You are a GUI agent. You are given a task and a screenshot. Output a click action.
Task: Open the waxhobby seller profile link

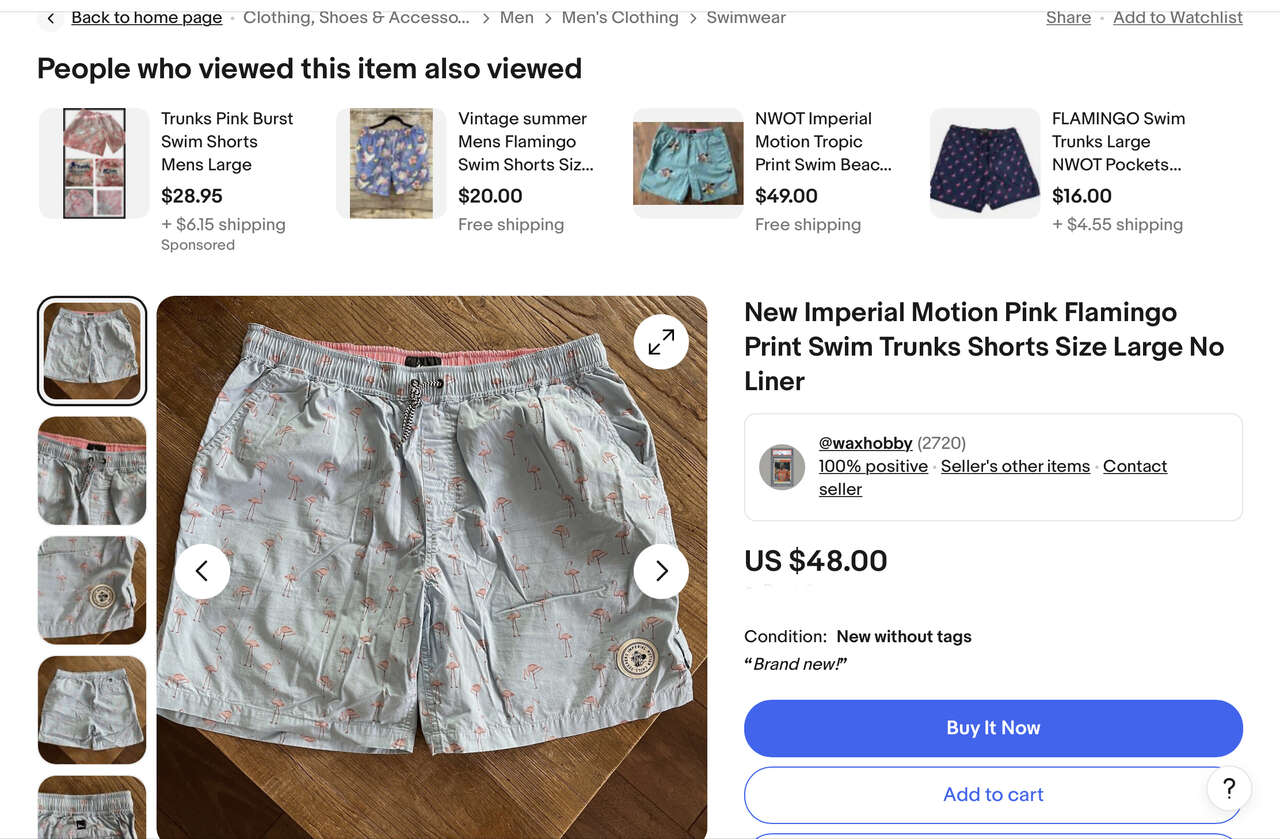click(x=865, y=443)
